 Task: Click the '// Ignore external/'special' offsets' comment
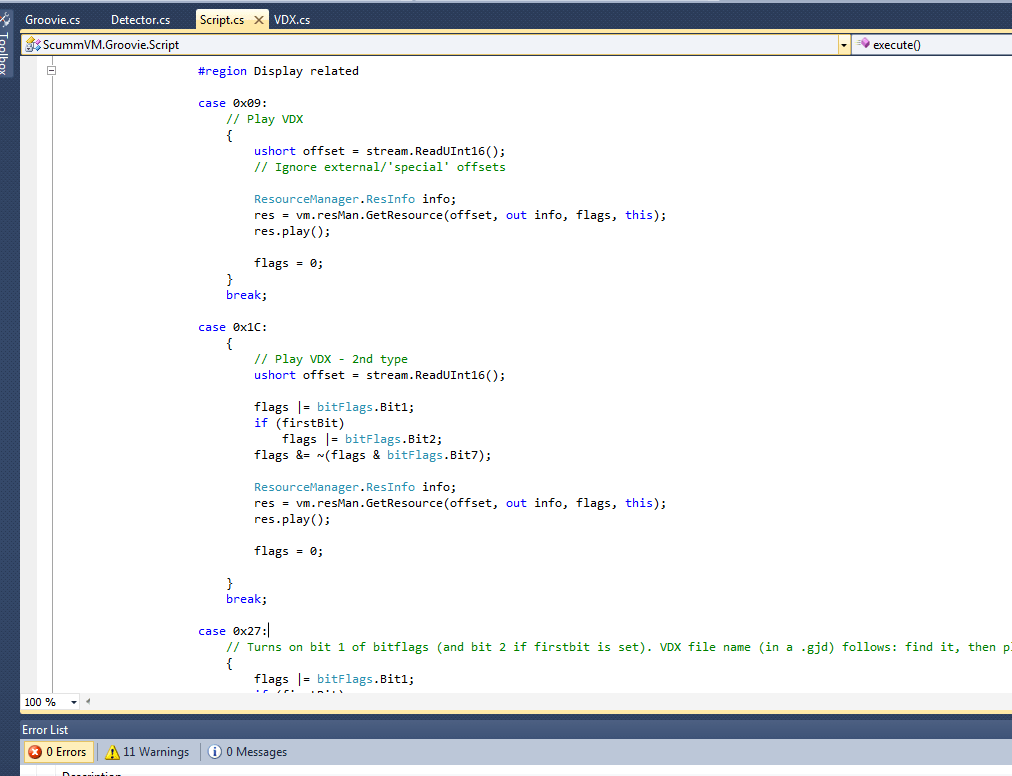(x=380, y=167)
